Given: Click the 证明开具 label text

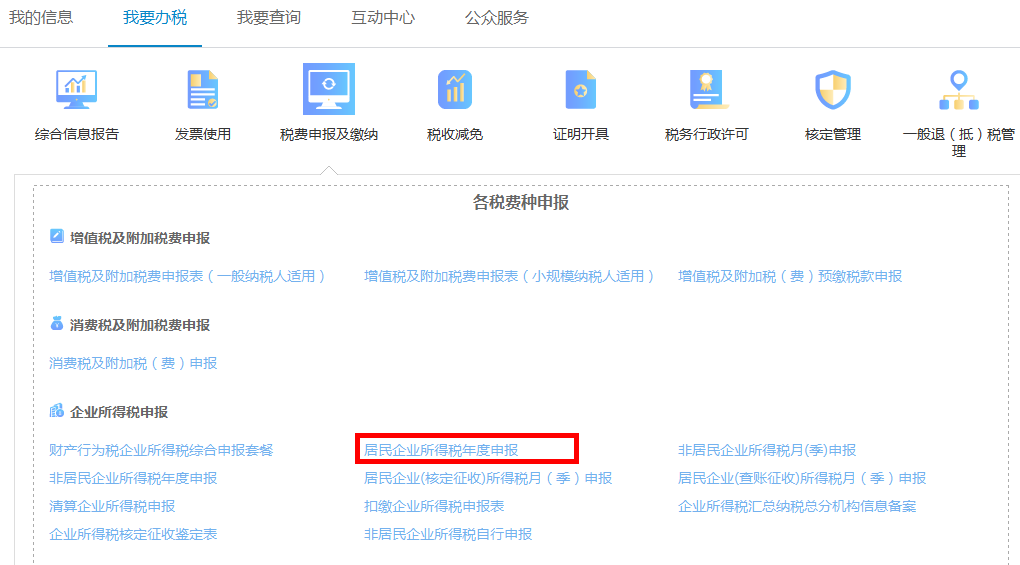Looking at the screenshot, I should pos(581,135).
